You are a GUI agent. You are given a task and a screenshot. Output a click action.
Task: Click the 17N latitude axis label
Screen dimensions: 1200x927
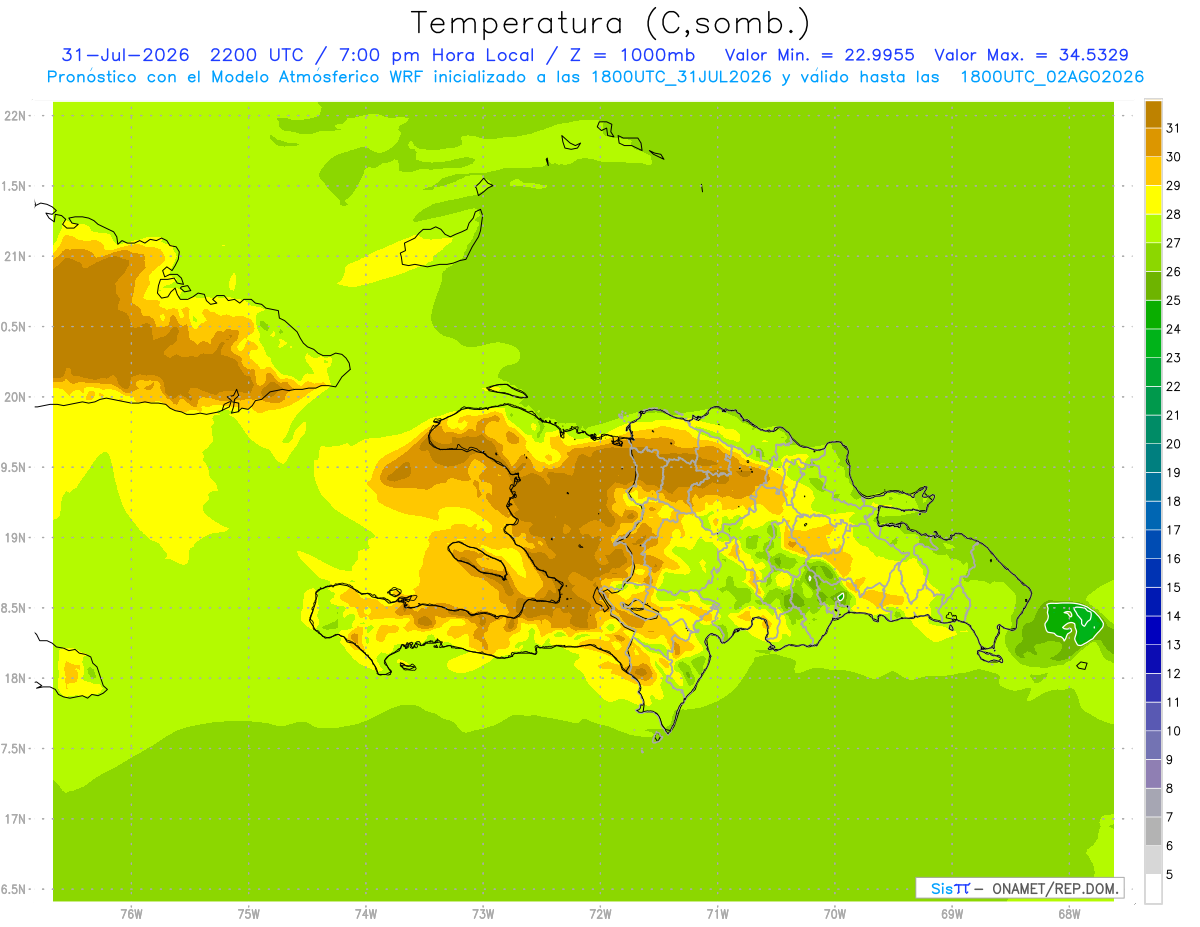[15, 819]
